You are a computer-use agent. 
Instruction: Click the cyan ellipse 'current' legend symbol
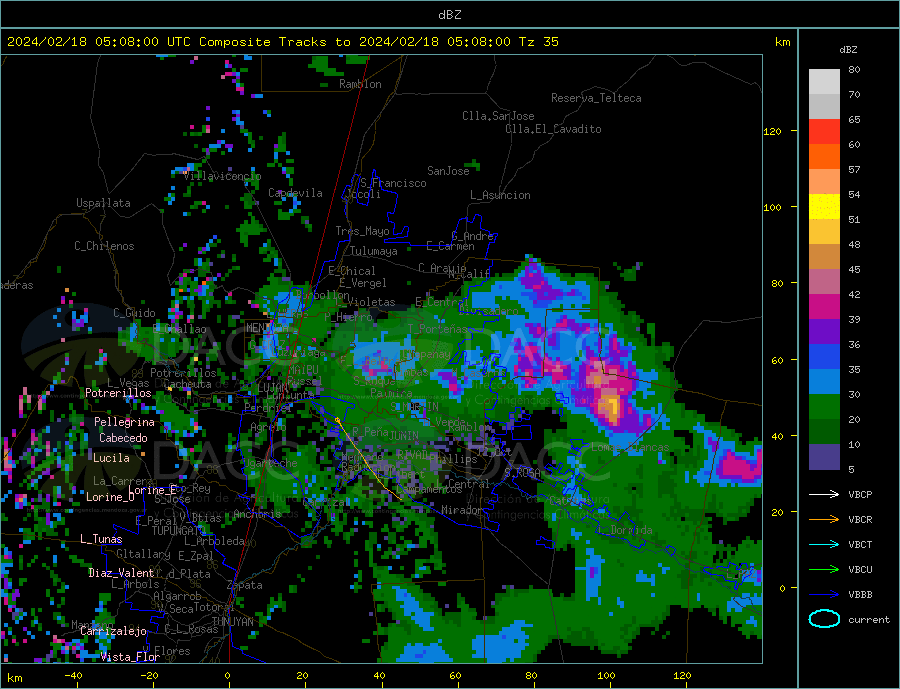click(x=824, y=619)
